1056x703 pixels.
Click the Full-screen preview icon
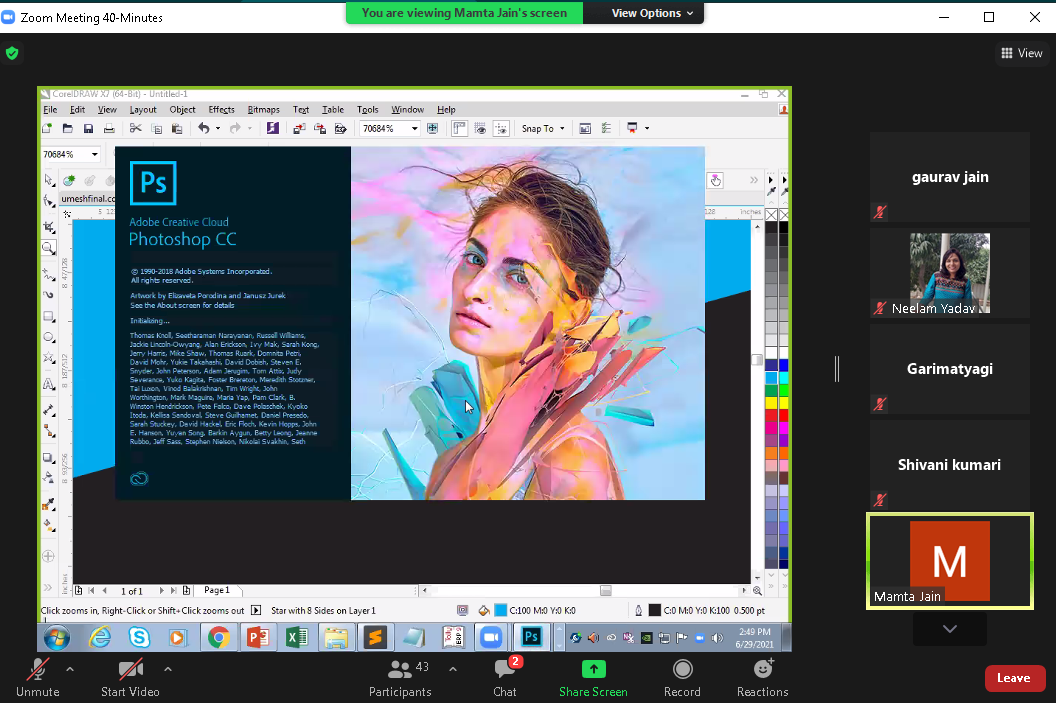coord(432,129)
